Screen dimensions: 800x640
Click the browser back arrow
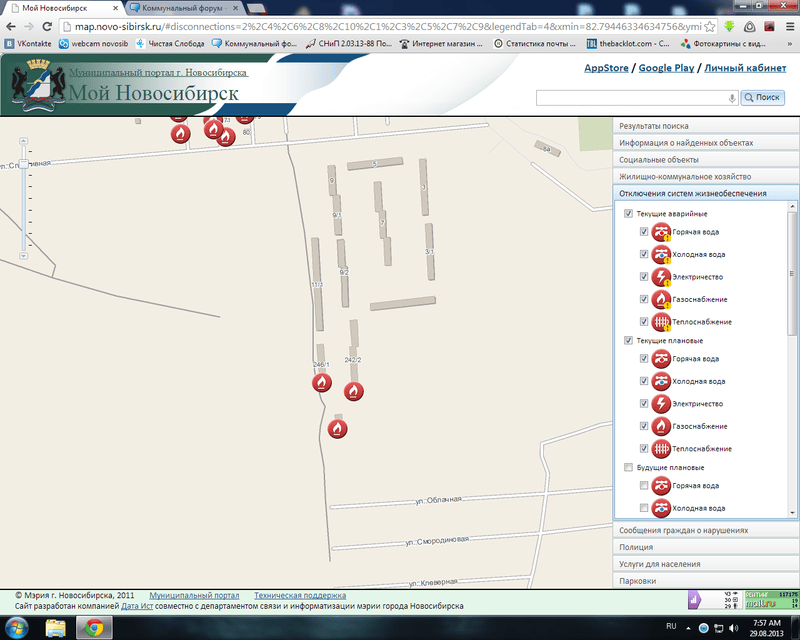pyautogui.click(x=11, y=27)
